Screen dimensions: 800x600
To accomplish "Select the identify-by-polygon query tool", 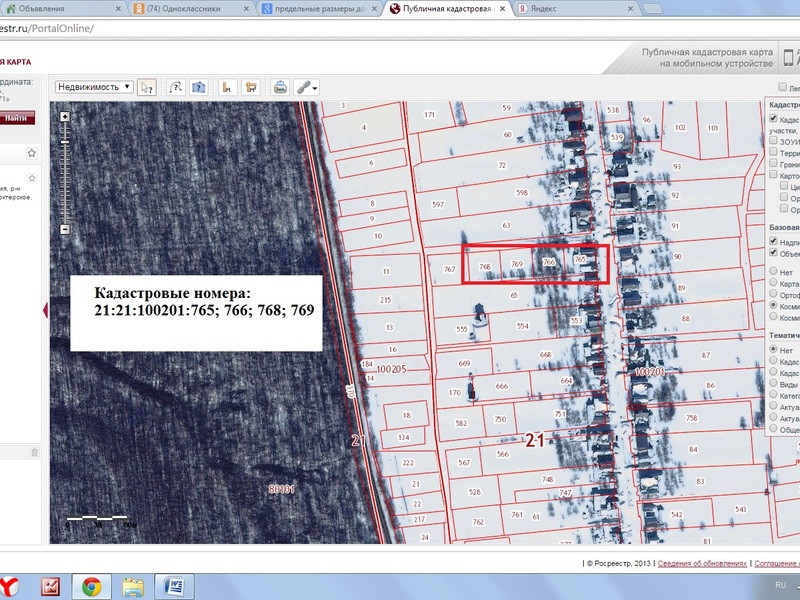I will (x=198, y=87).
